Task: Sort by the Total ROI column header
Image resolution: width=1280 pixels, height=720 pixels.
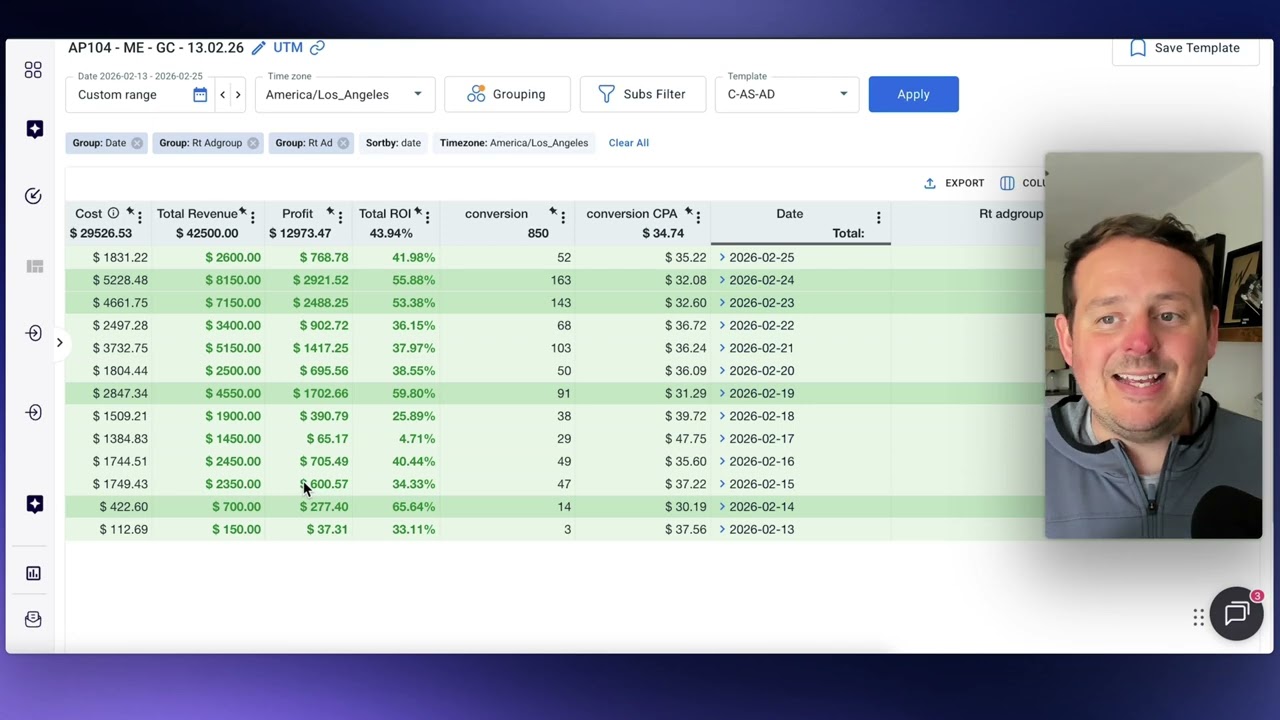Action: tap(385, 213)
